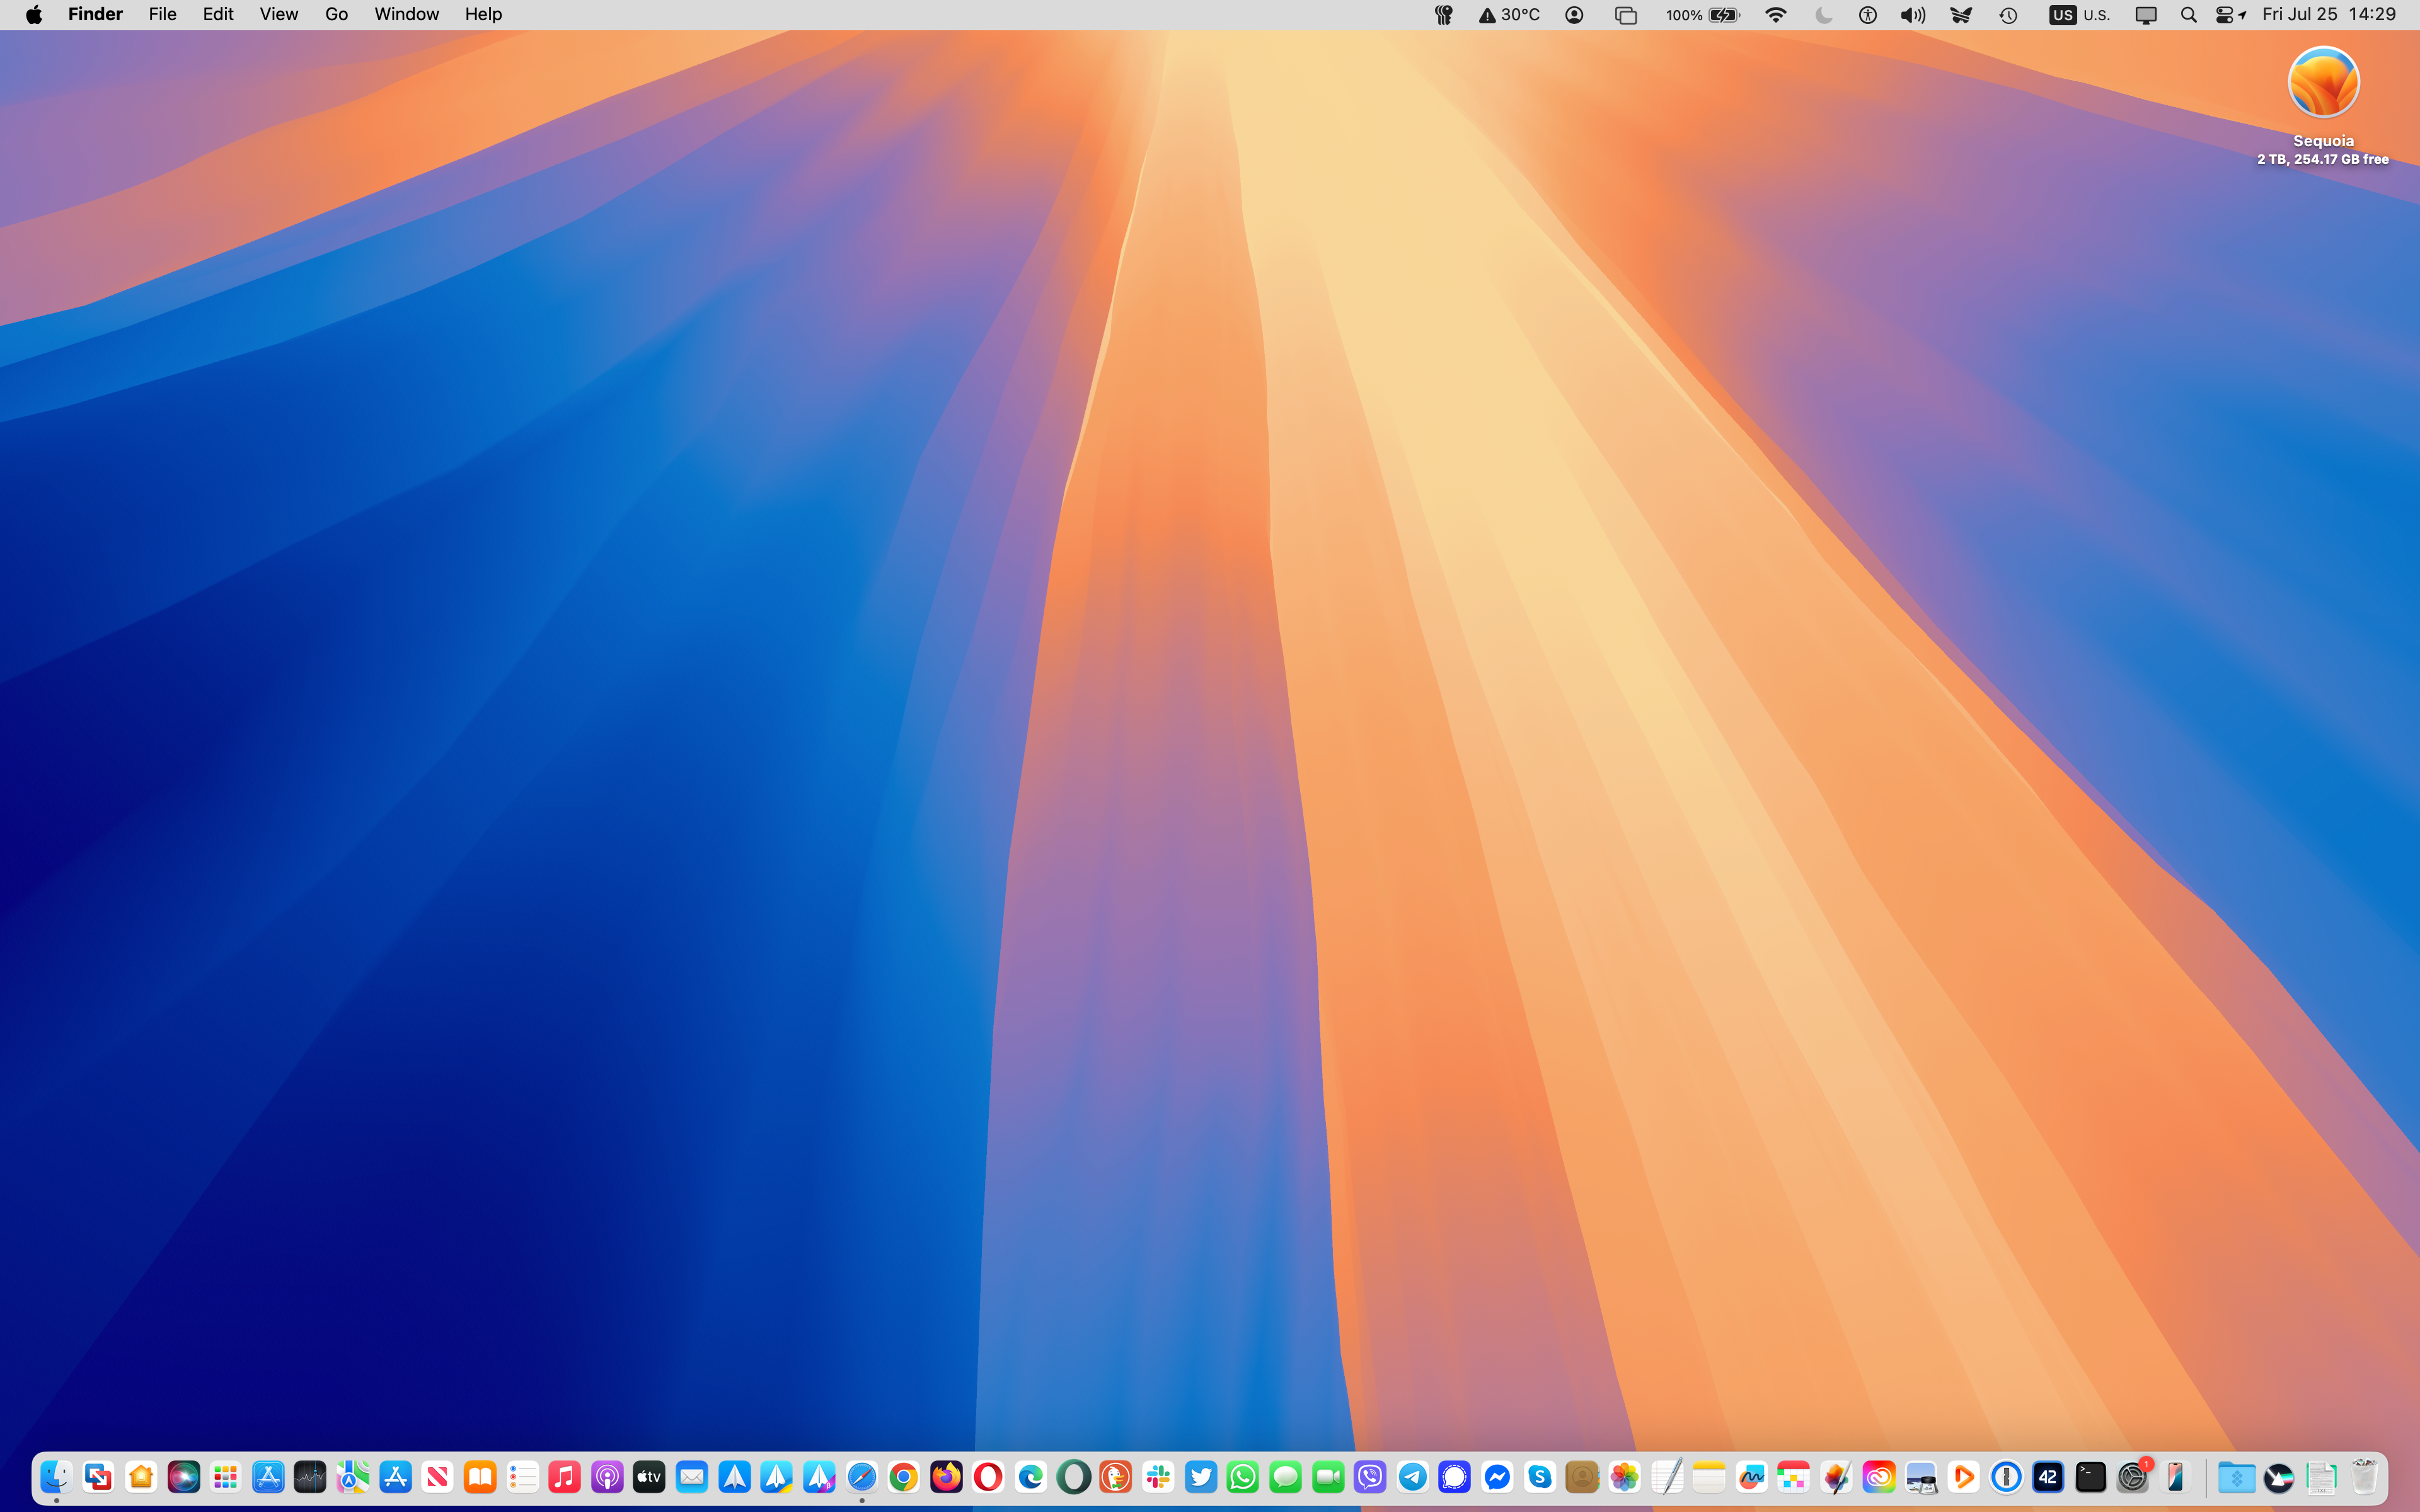Open Apple TV from the Dock
Screen dimensions: 2420x1512
649,1477
